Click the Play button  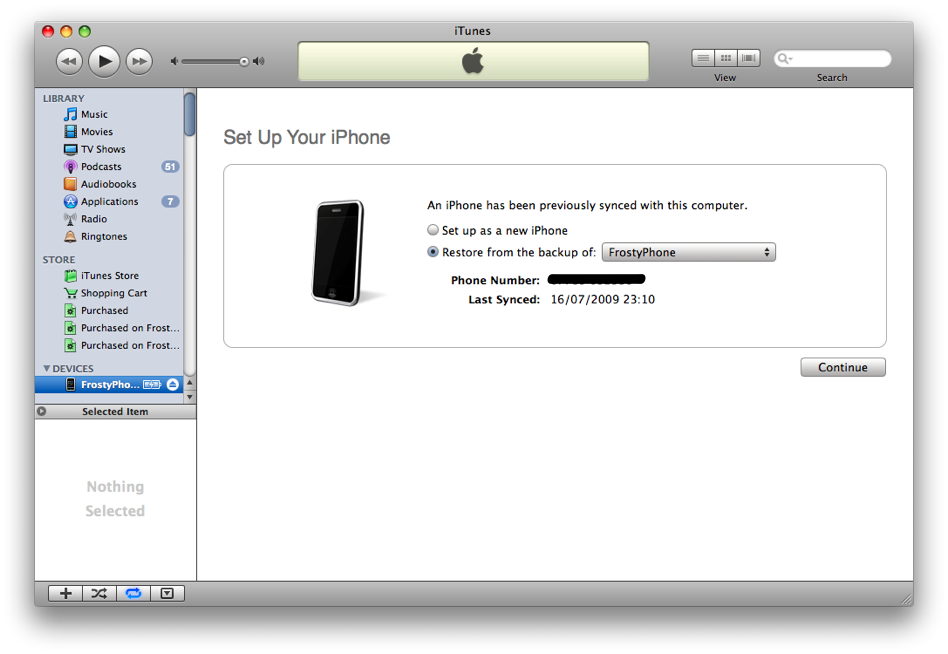[104, 61]
